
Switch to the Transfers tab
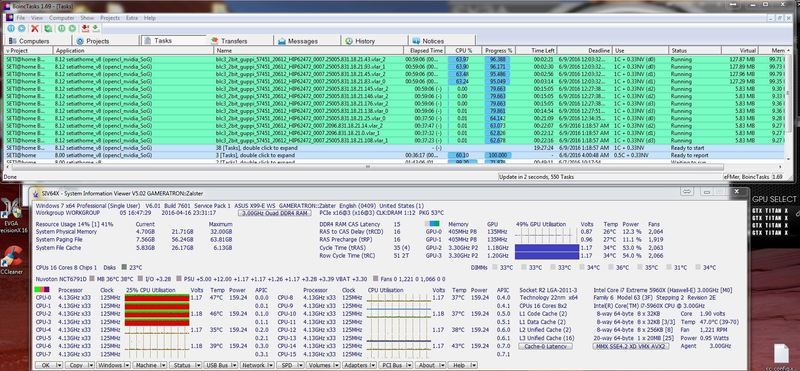(x=240, y=41)
